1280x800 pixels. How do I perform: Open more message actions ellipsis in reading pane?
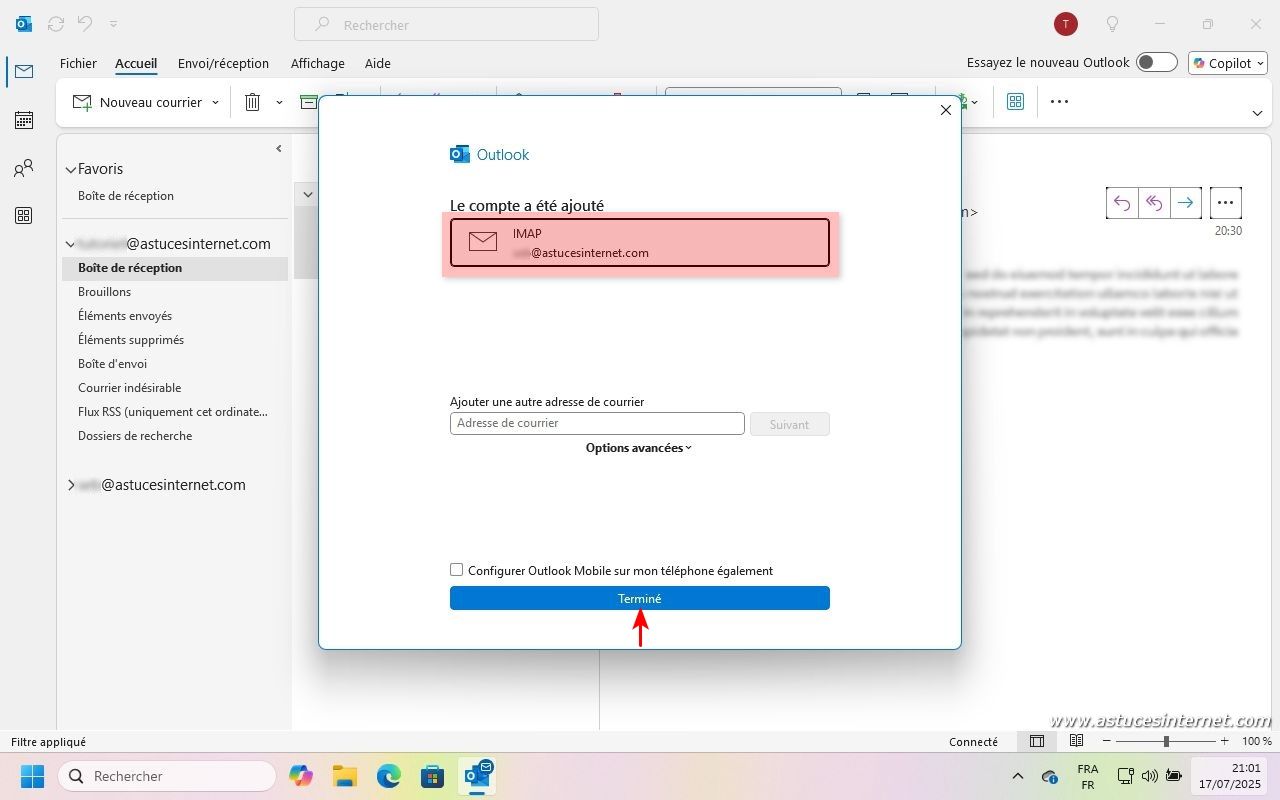click(1226, 203)
